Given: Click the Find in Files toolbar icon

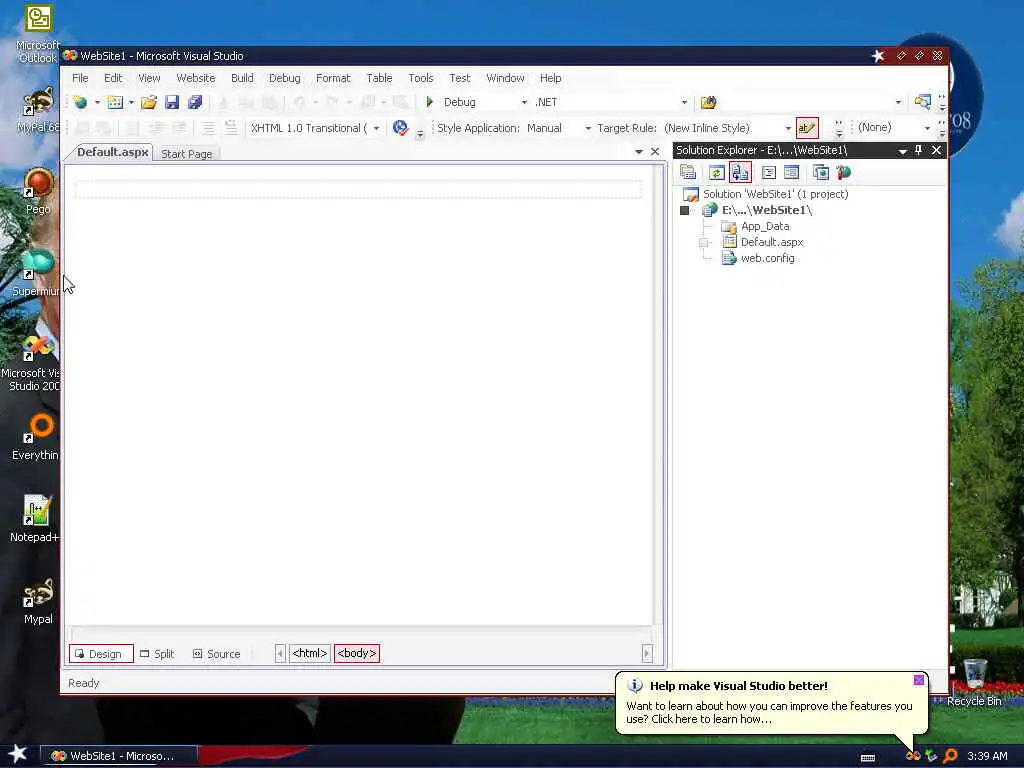Looking at the screenshot, I should click(709, 103).
